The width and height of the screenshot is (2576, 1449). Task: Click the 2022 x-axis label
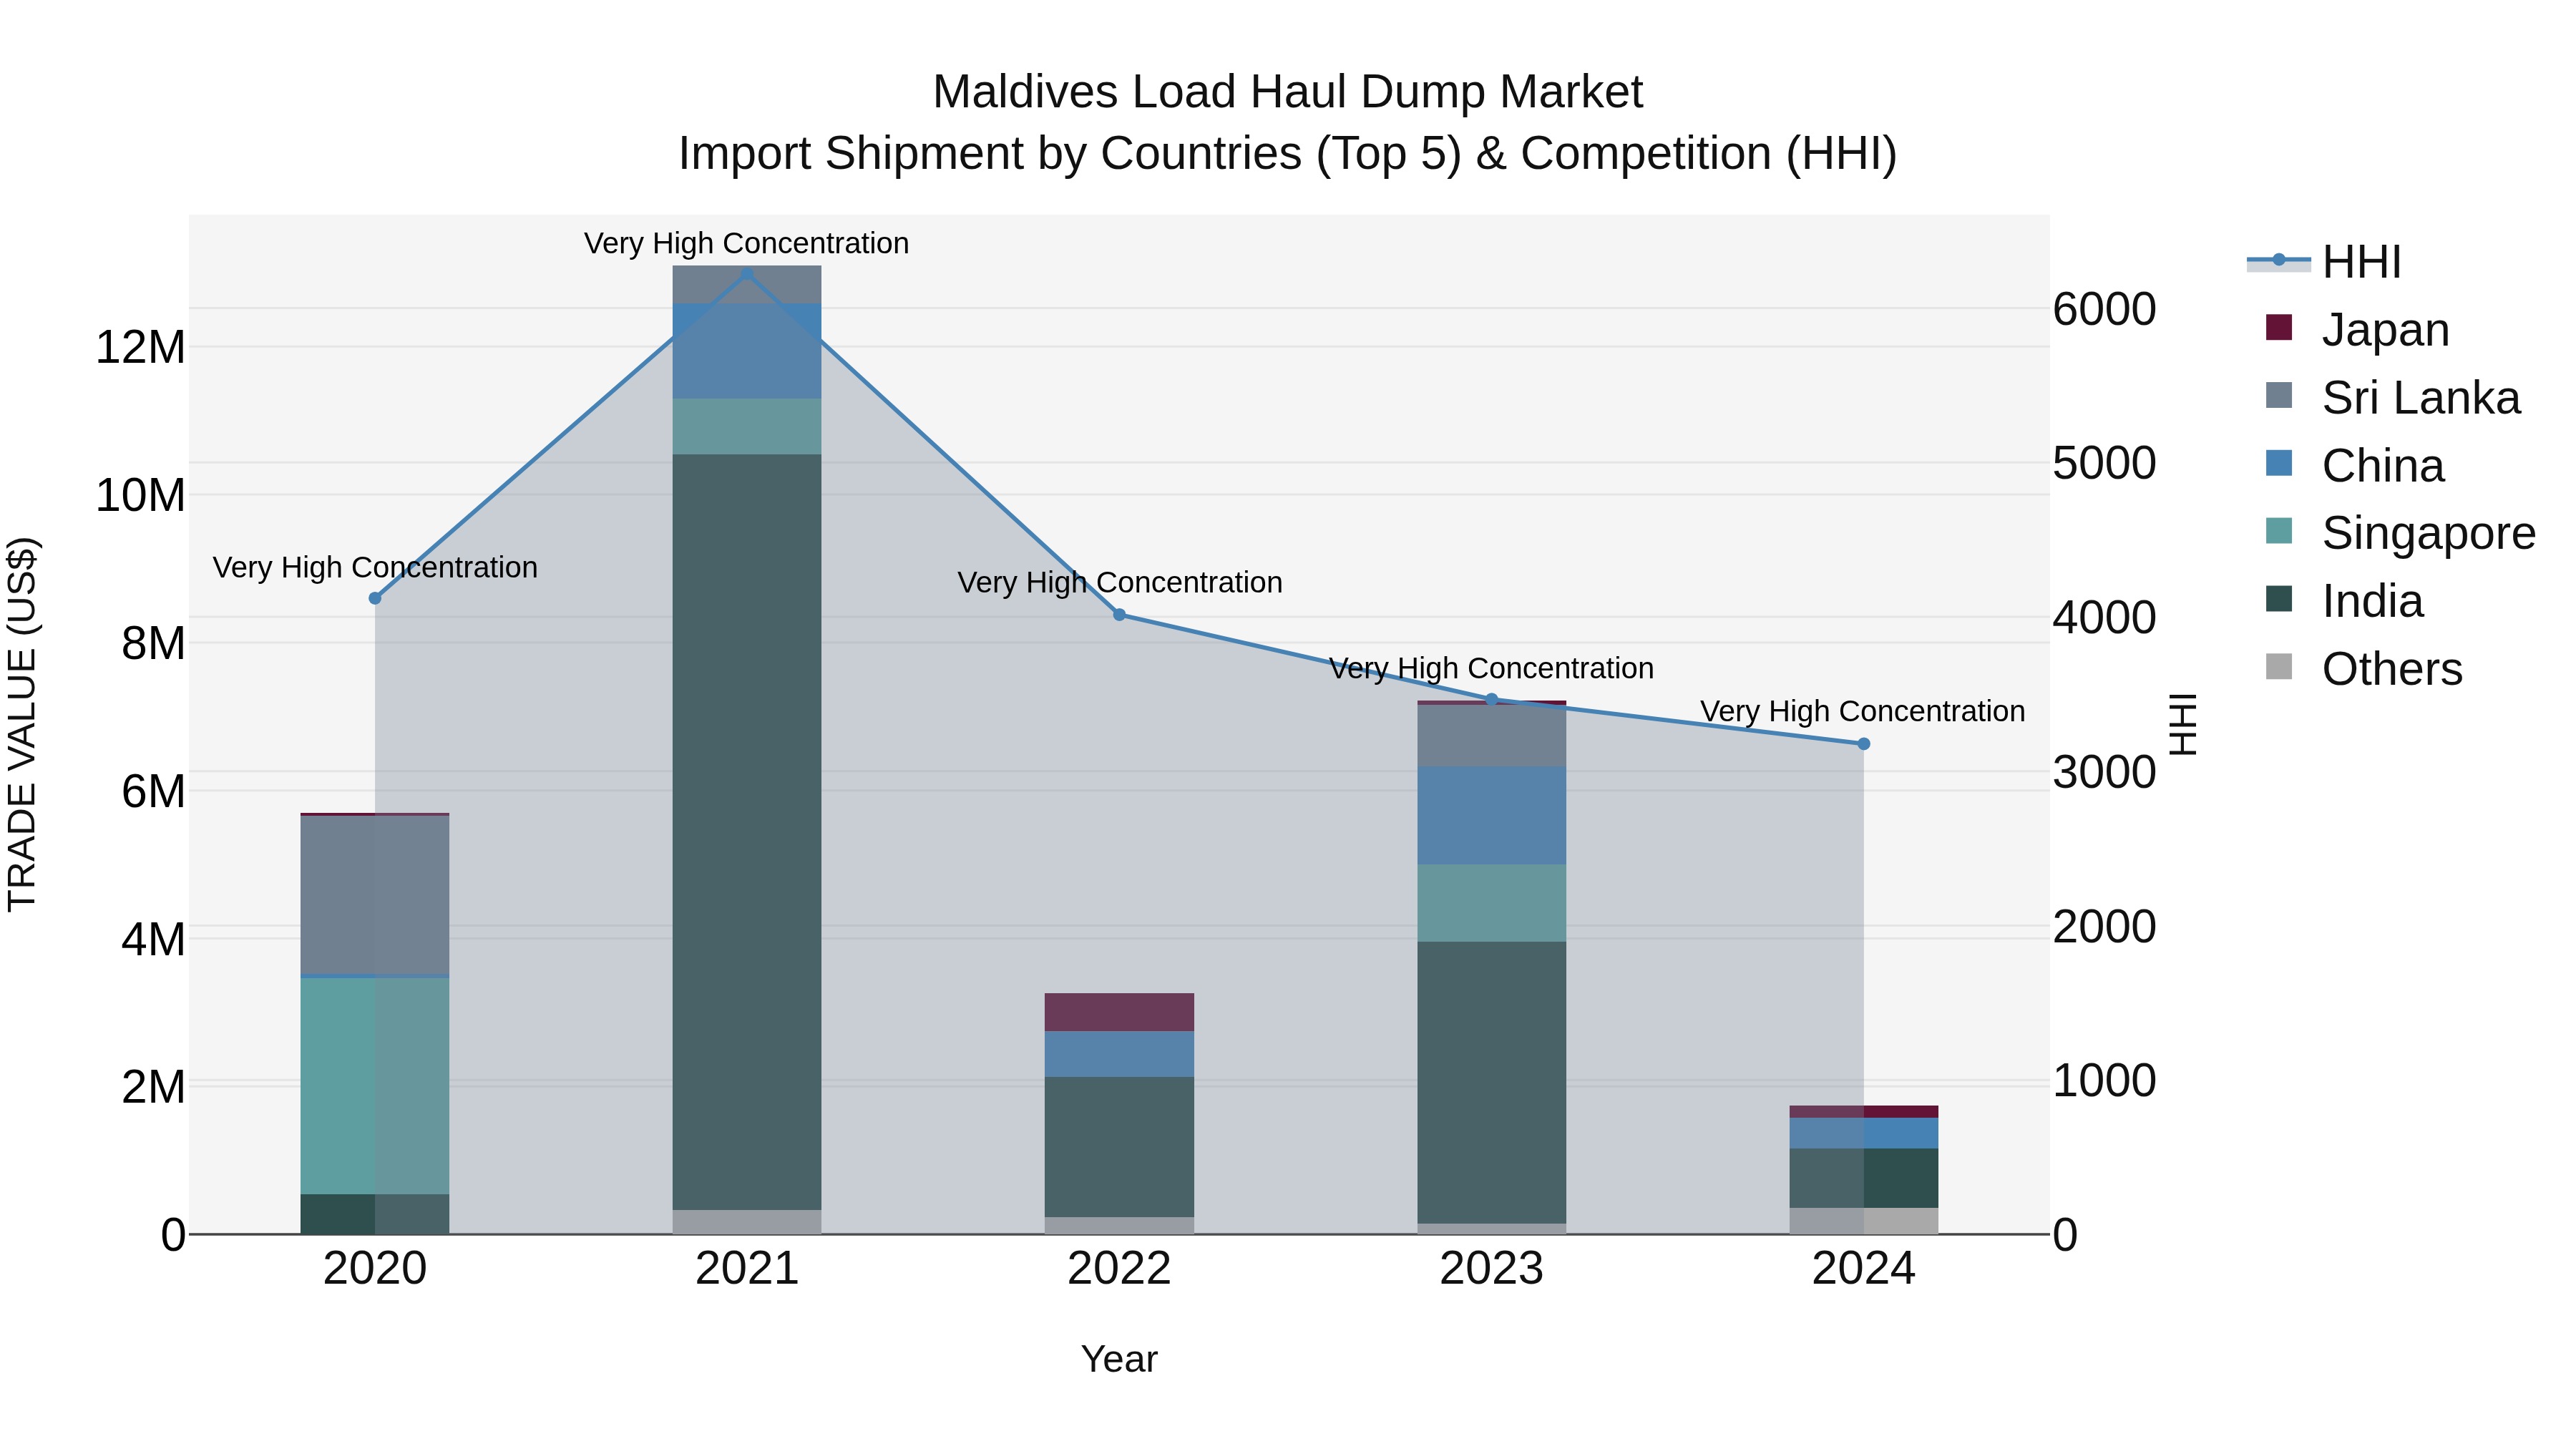click(x=1119, y=1269)
